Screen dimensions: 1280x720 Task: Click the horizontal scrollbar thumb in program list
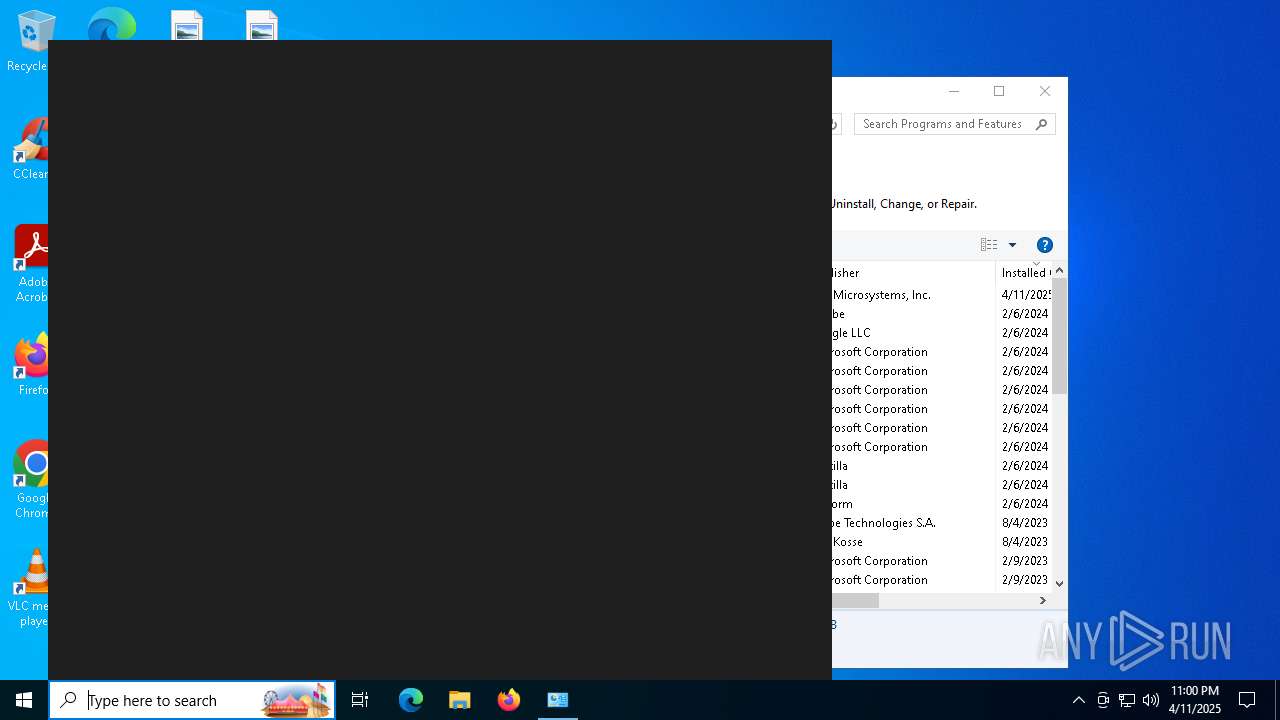[x=855, y=601]
